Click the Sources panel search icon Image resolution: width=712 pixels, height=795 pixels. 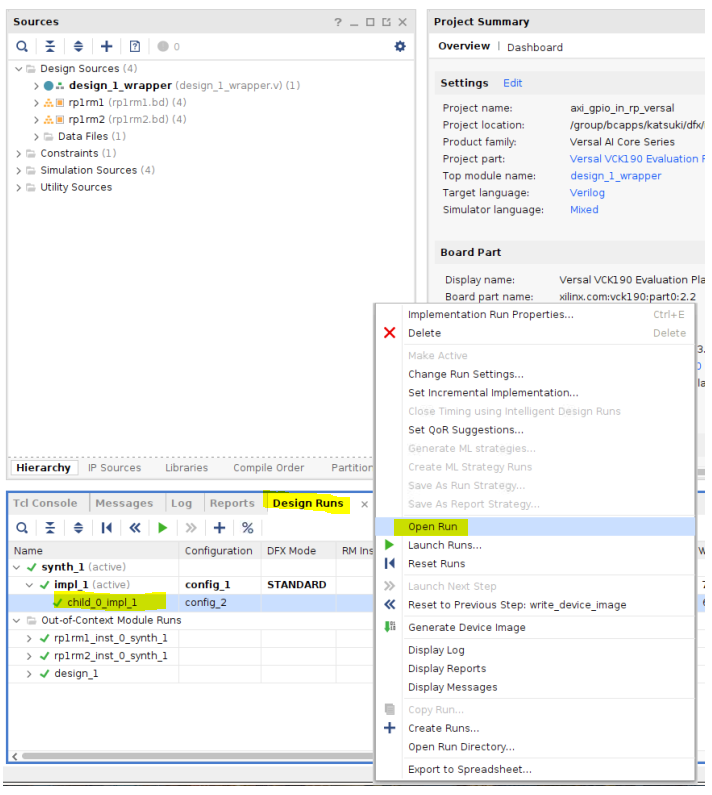pos(22,47)
